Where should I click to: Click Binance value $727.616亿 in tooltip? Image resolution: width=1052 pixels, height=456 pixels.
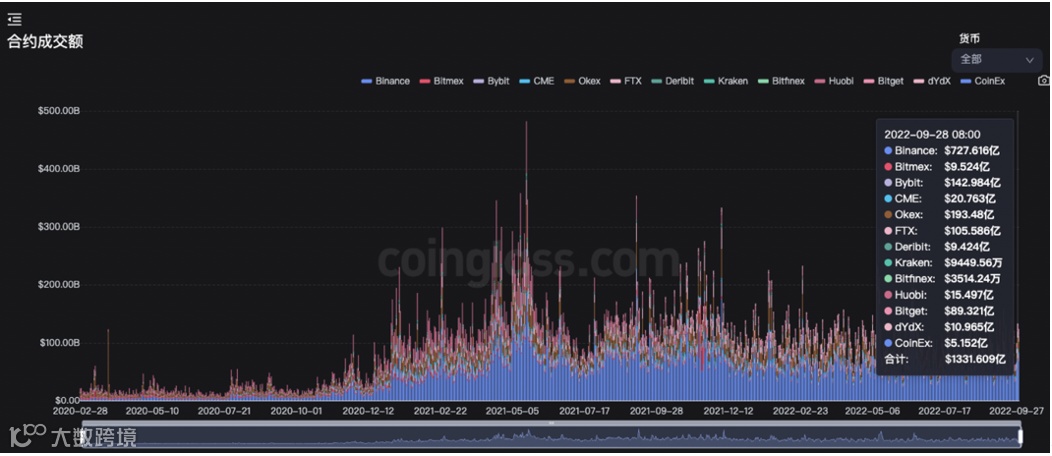point(971,151)
